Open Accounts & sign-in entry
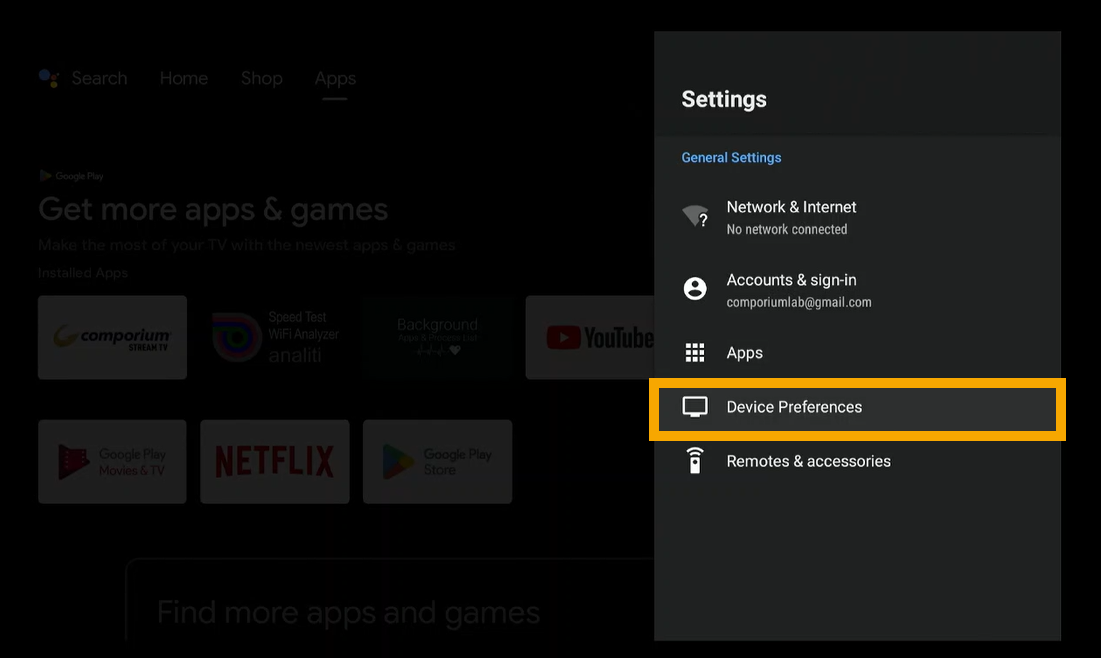The height and width of the screenshot is (658, 1101). tap(857, 289)
